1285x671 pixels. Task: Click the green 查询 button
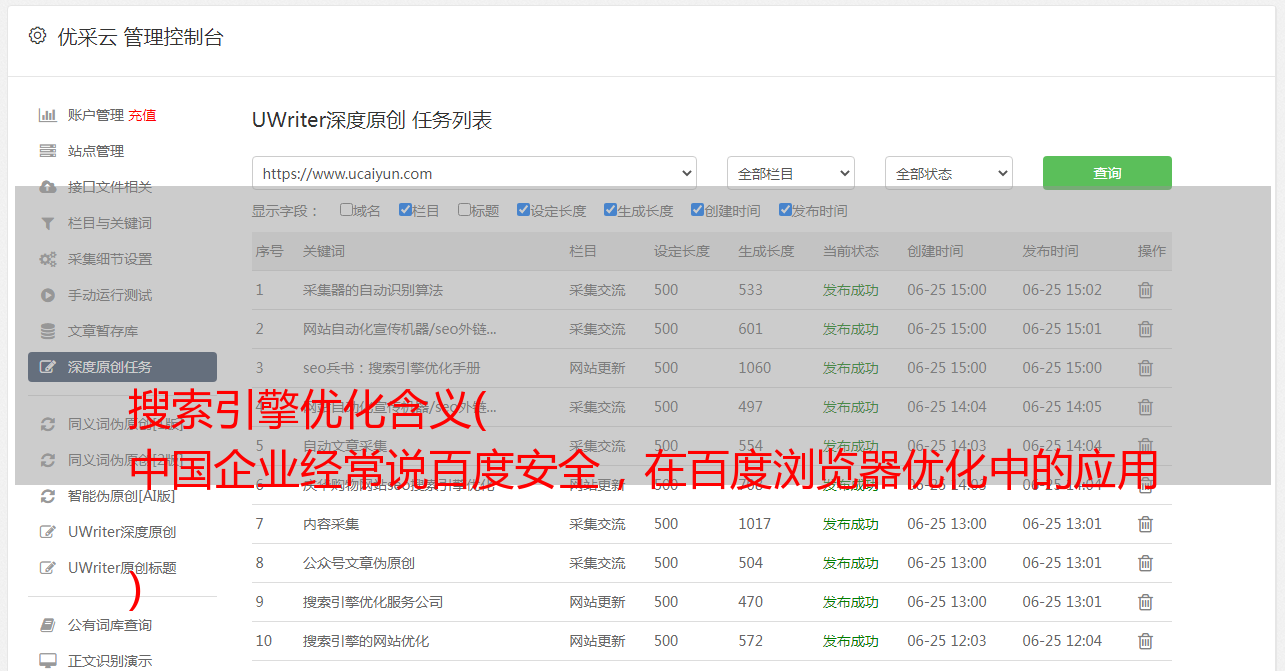(1107, 173)
